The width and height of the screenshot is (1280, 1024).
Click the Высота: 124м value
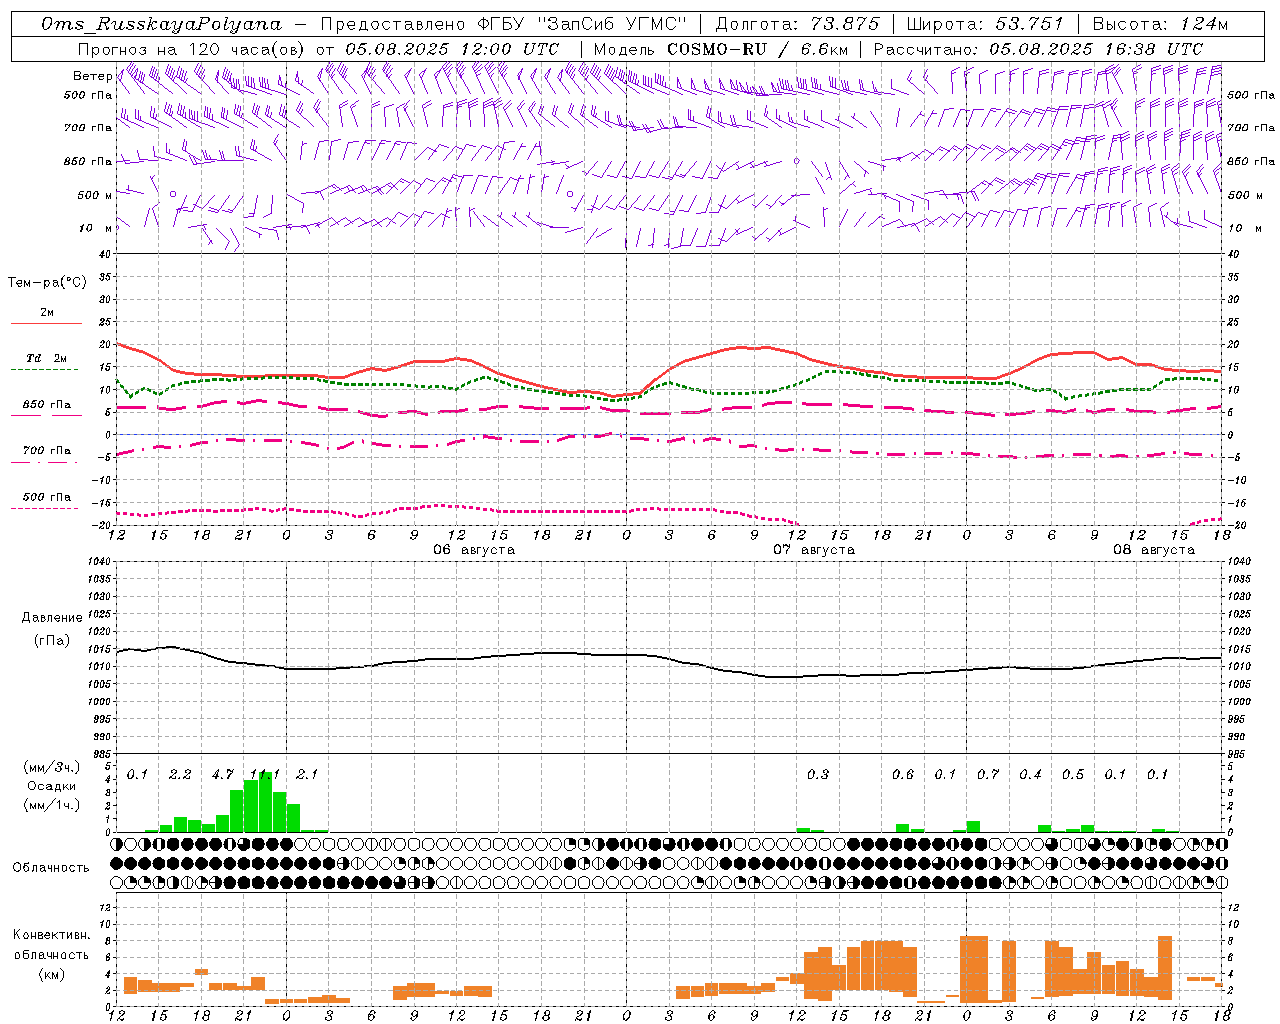tap(1160, 24)
